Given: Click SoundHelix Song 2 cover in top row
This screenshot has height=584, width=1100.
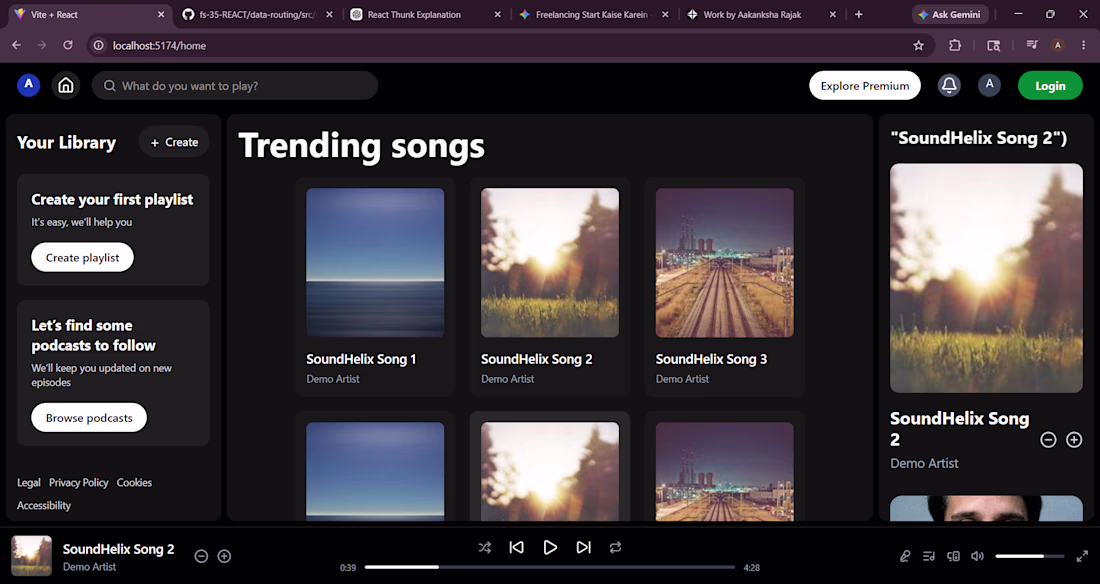Looking at the screenshot, I should point(550,263).
